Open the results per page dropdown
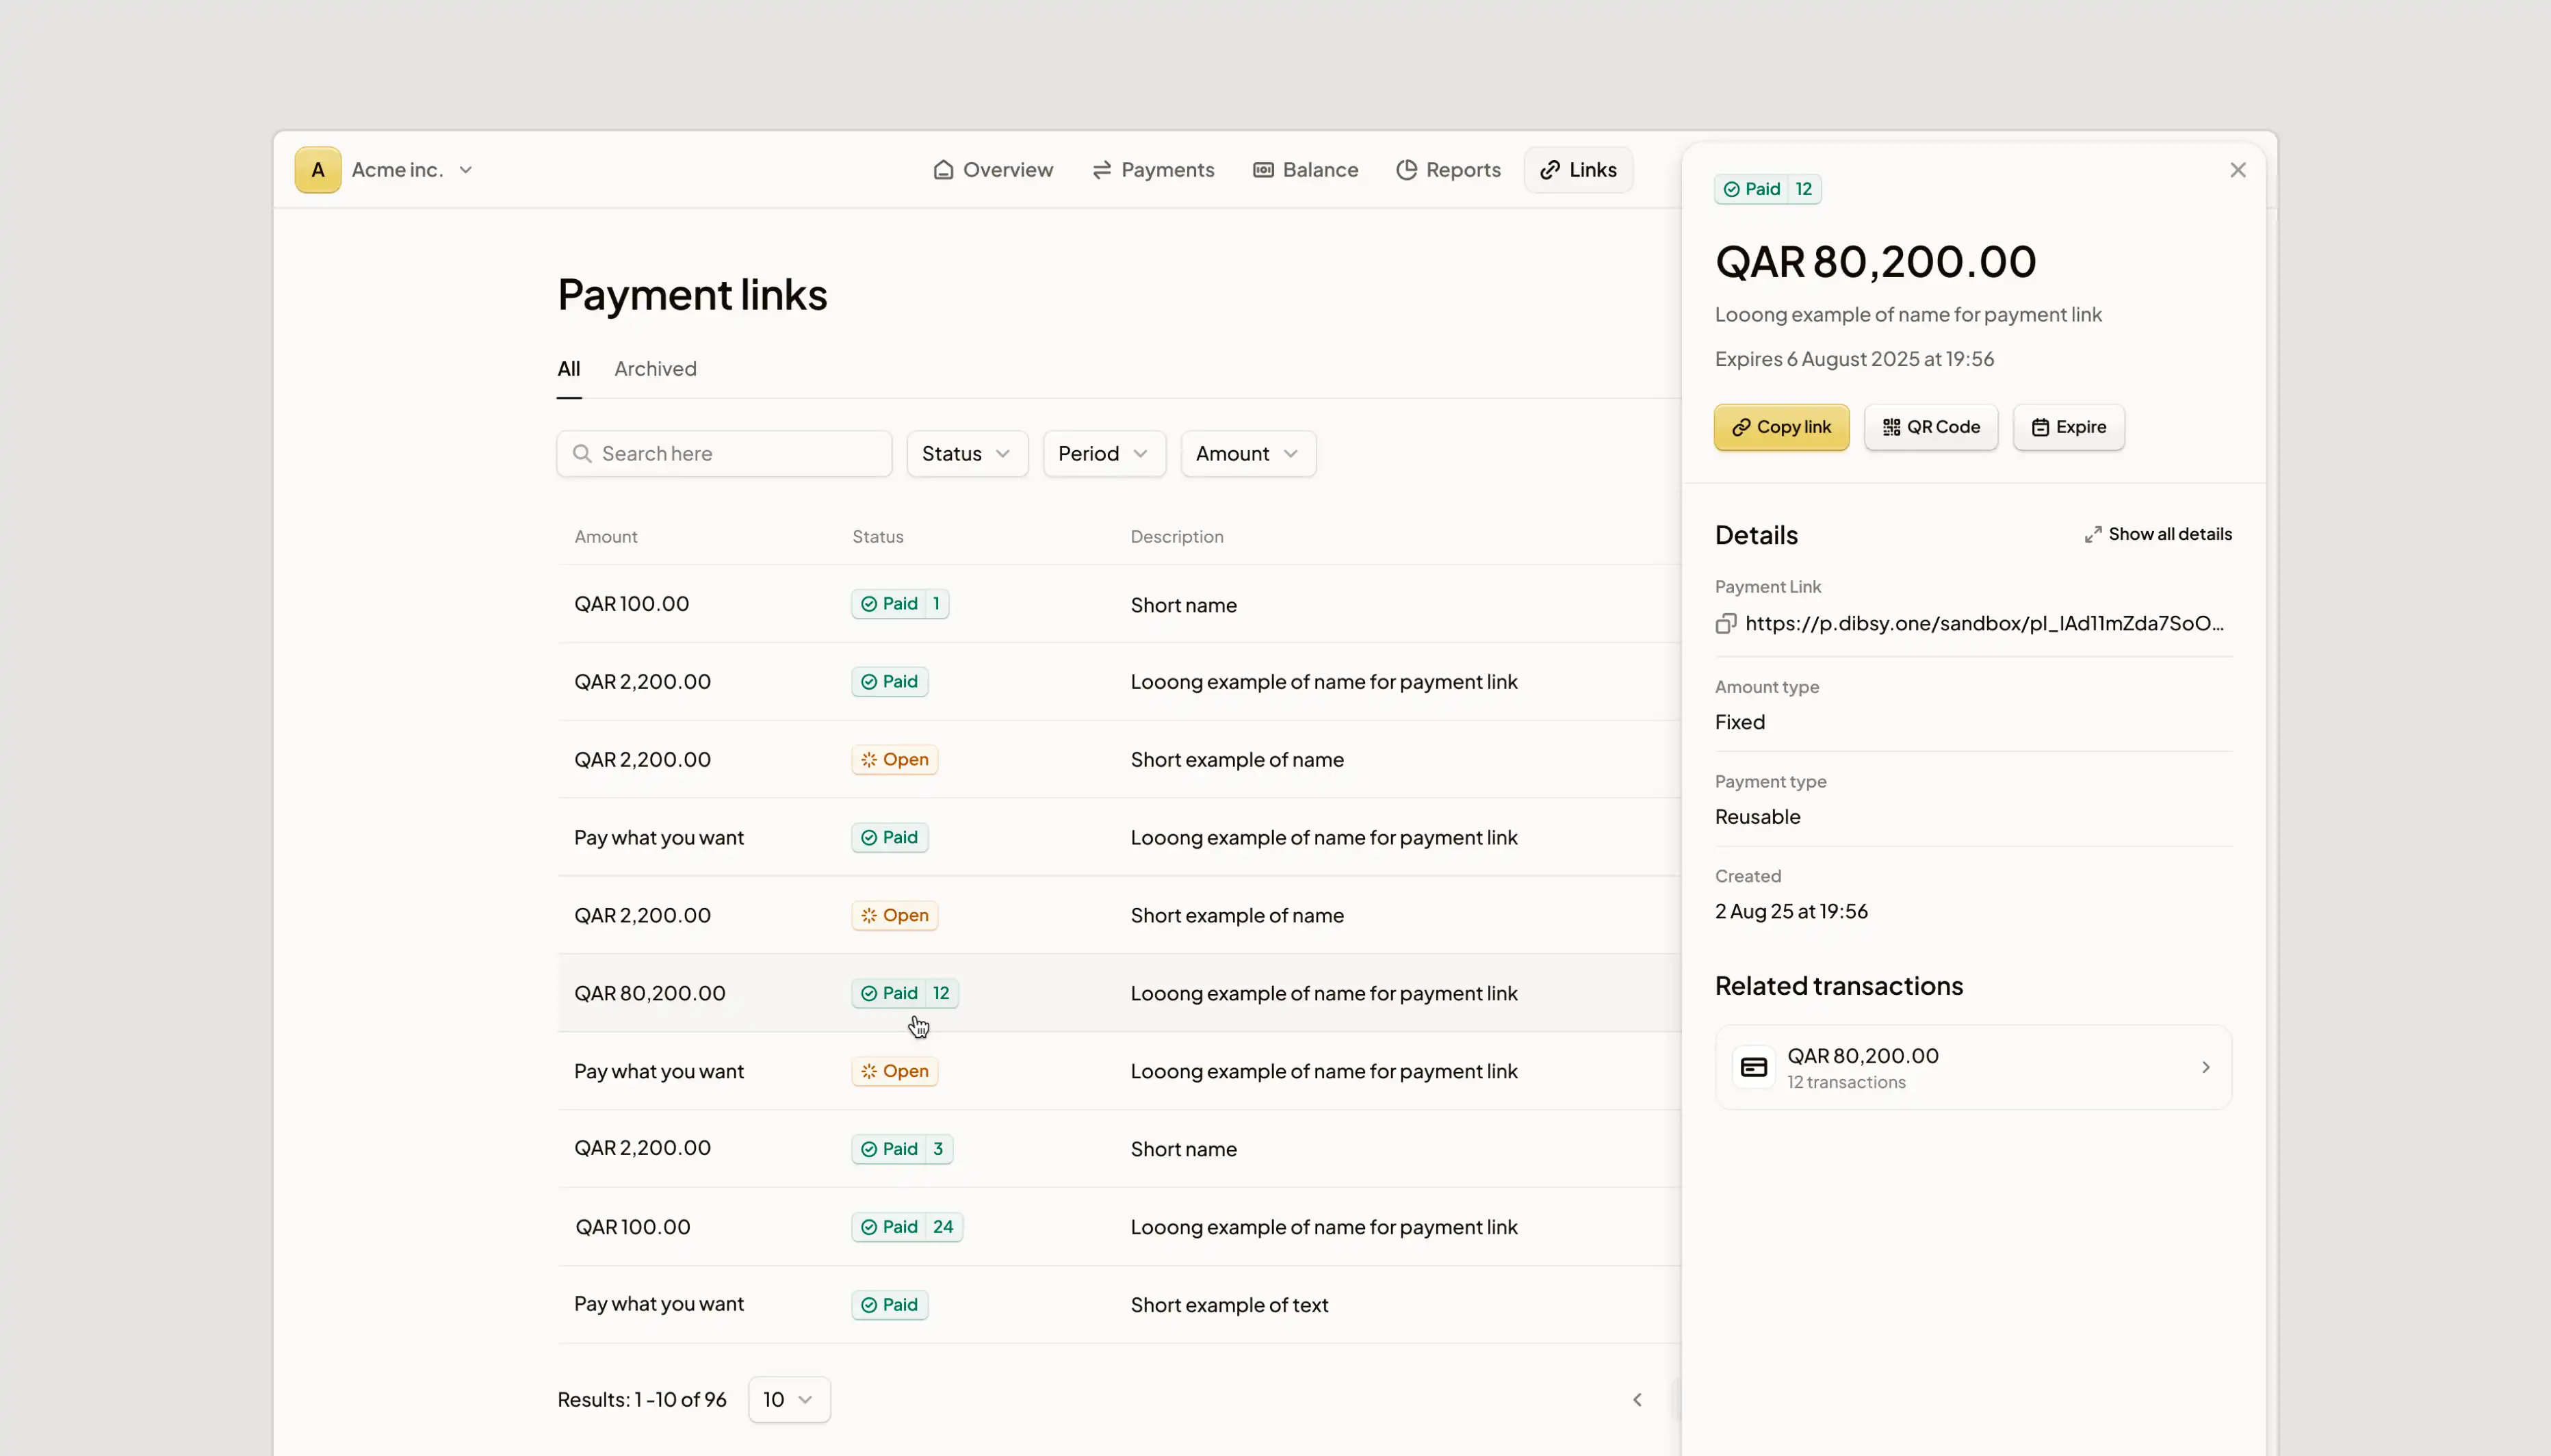Image resolution: width=2551 pixels, height=1456 pixels. point(789,1400)
